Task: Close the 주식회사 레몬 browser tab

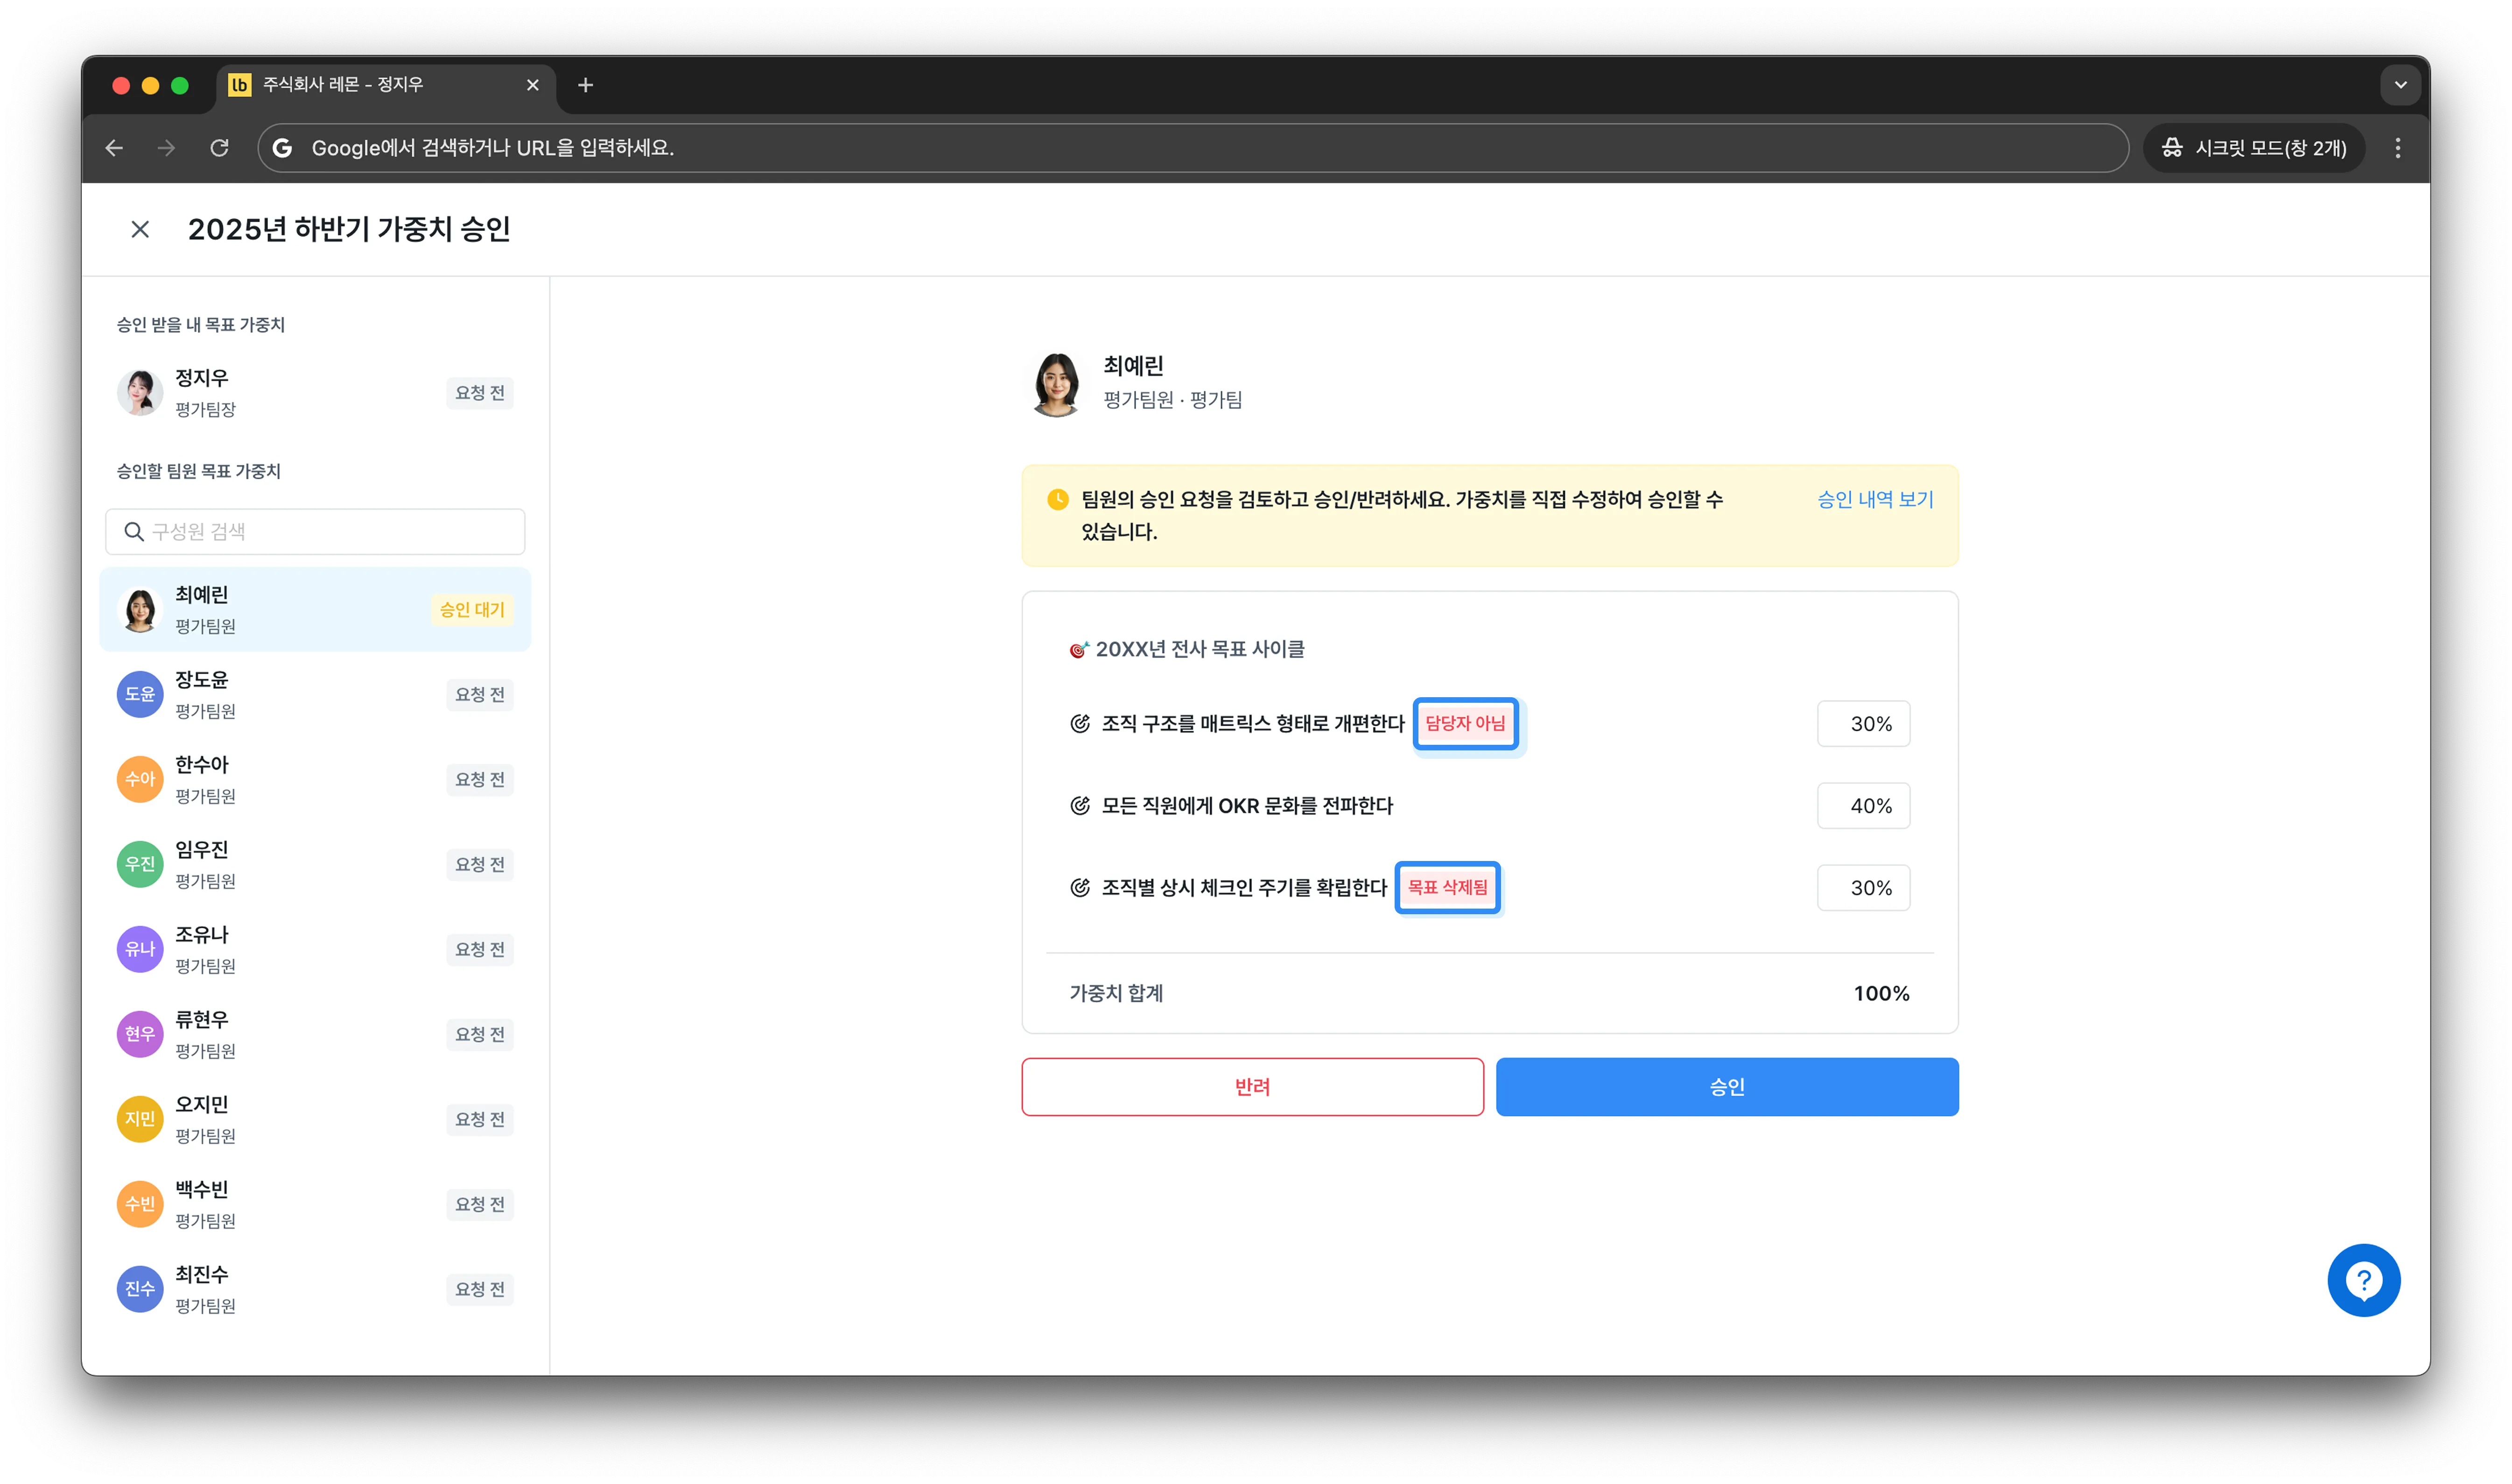Action: (x=533, y=85)
